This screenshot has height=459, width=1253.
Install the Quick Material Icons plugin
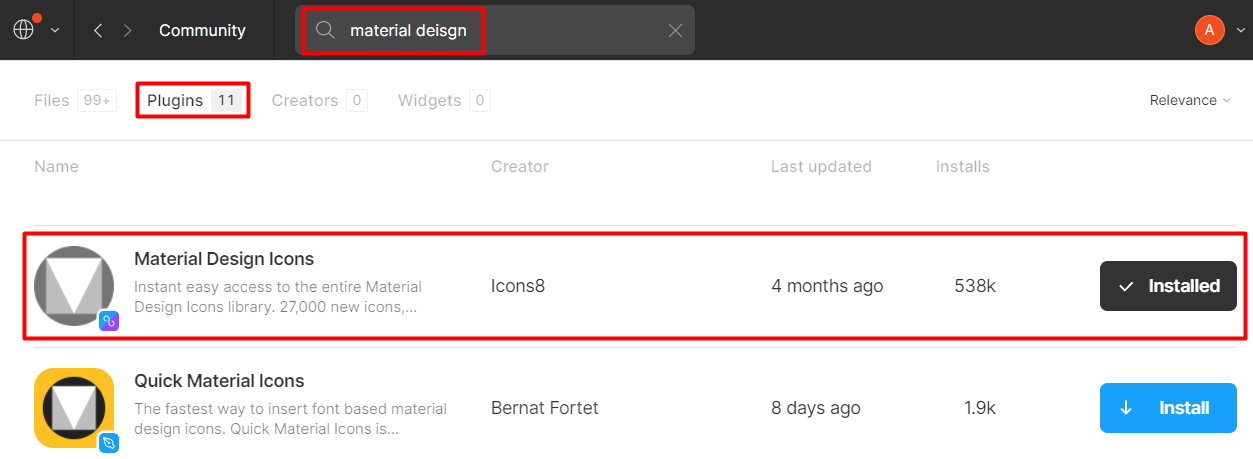click(x=1168, y=408)
